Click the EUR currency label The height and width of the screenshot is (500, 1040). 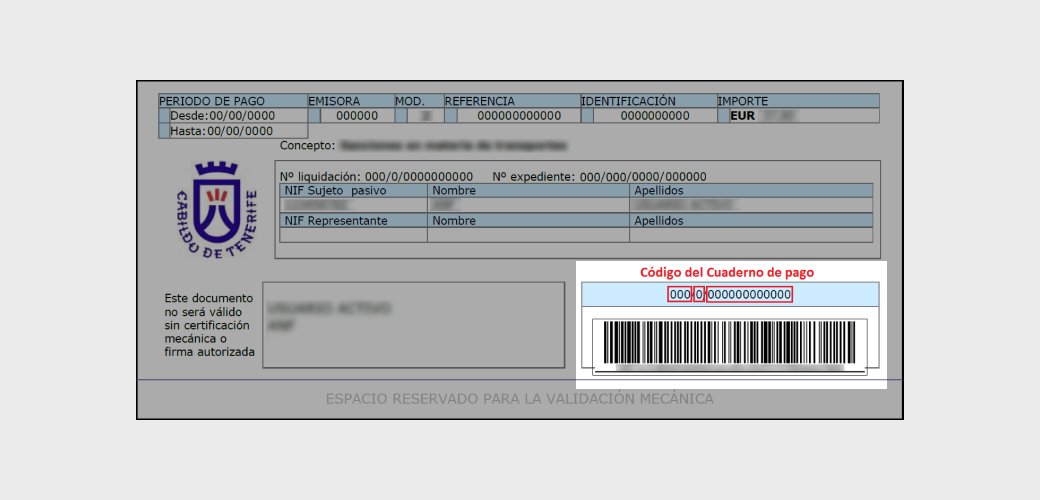pyautogui.click(x=742, y=115)
